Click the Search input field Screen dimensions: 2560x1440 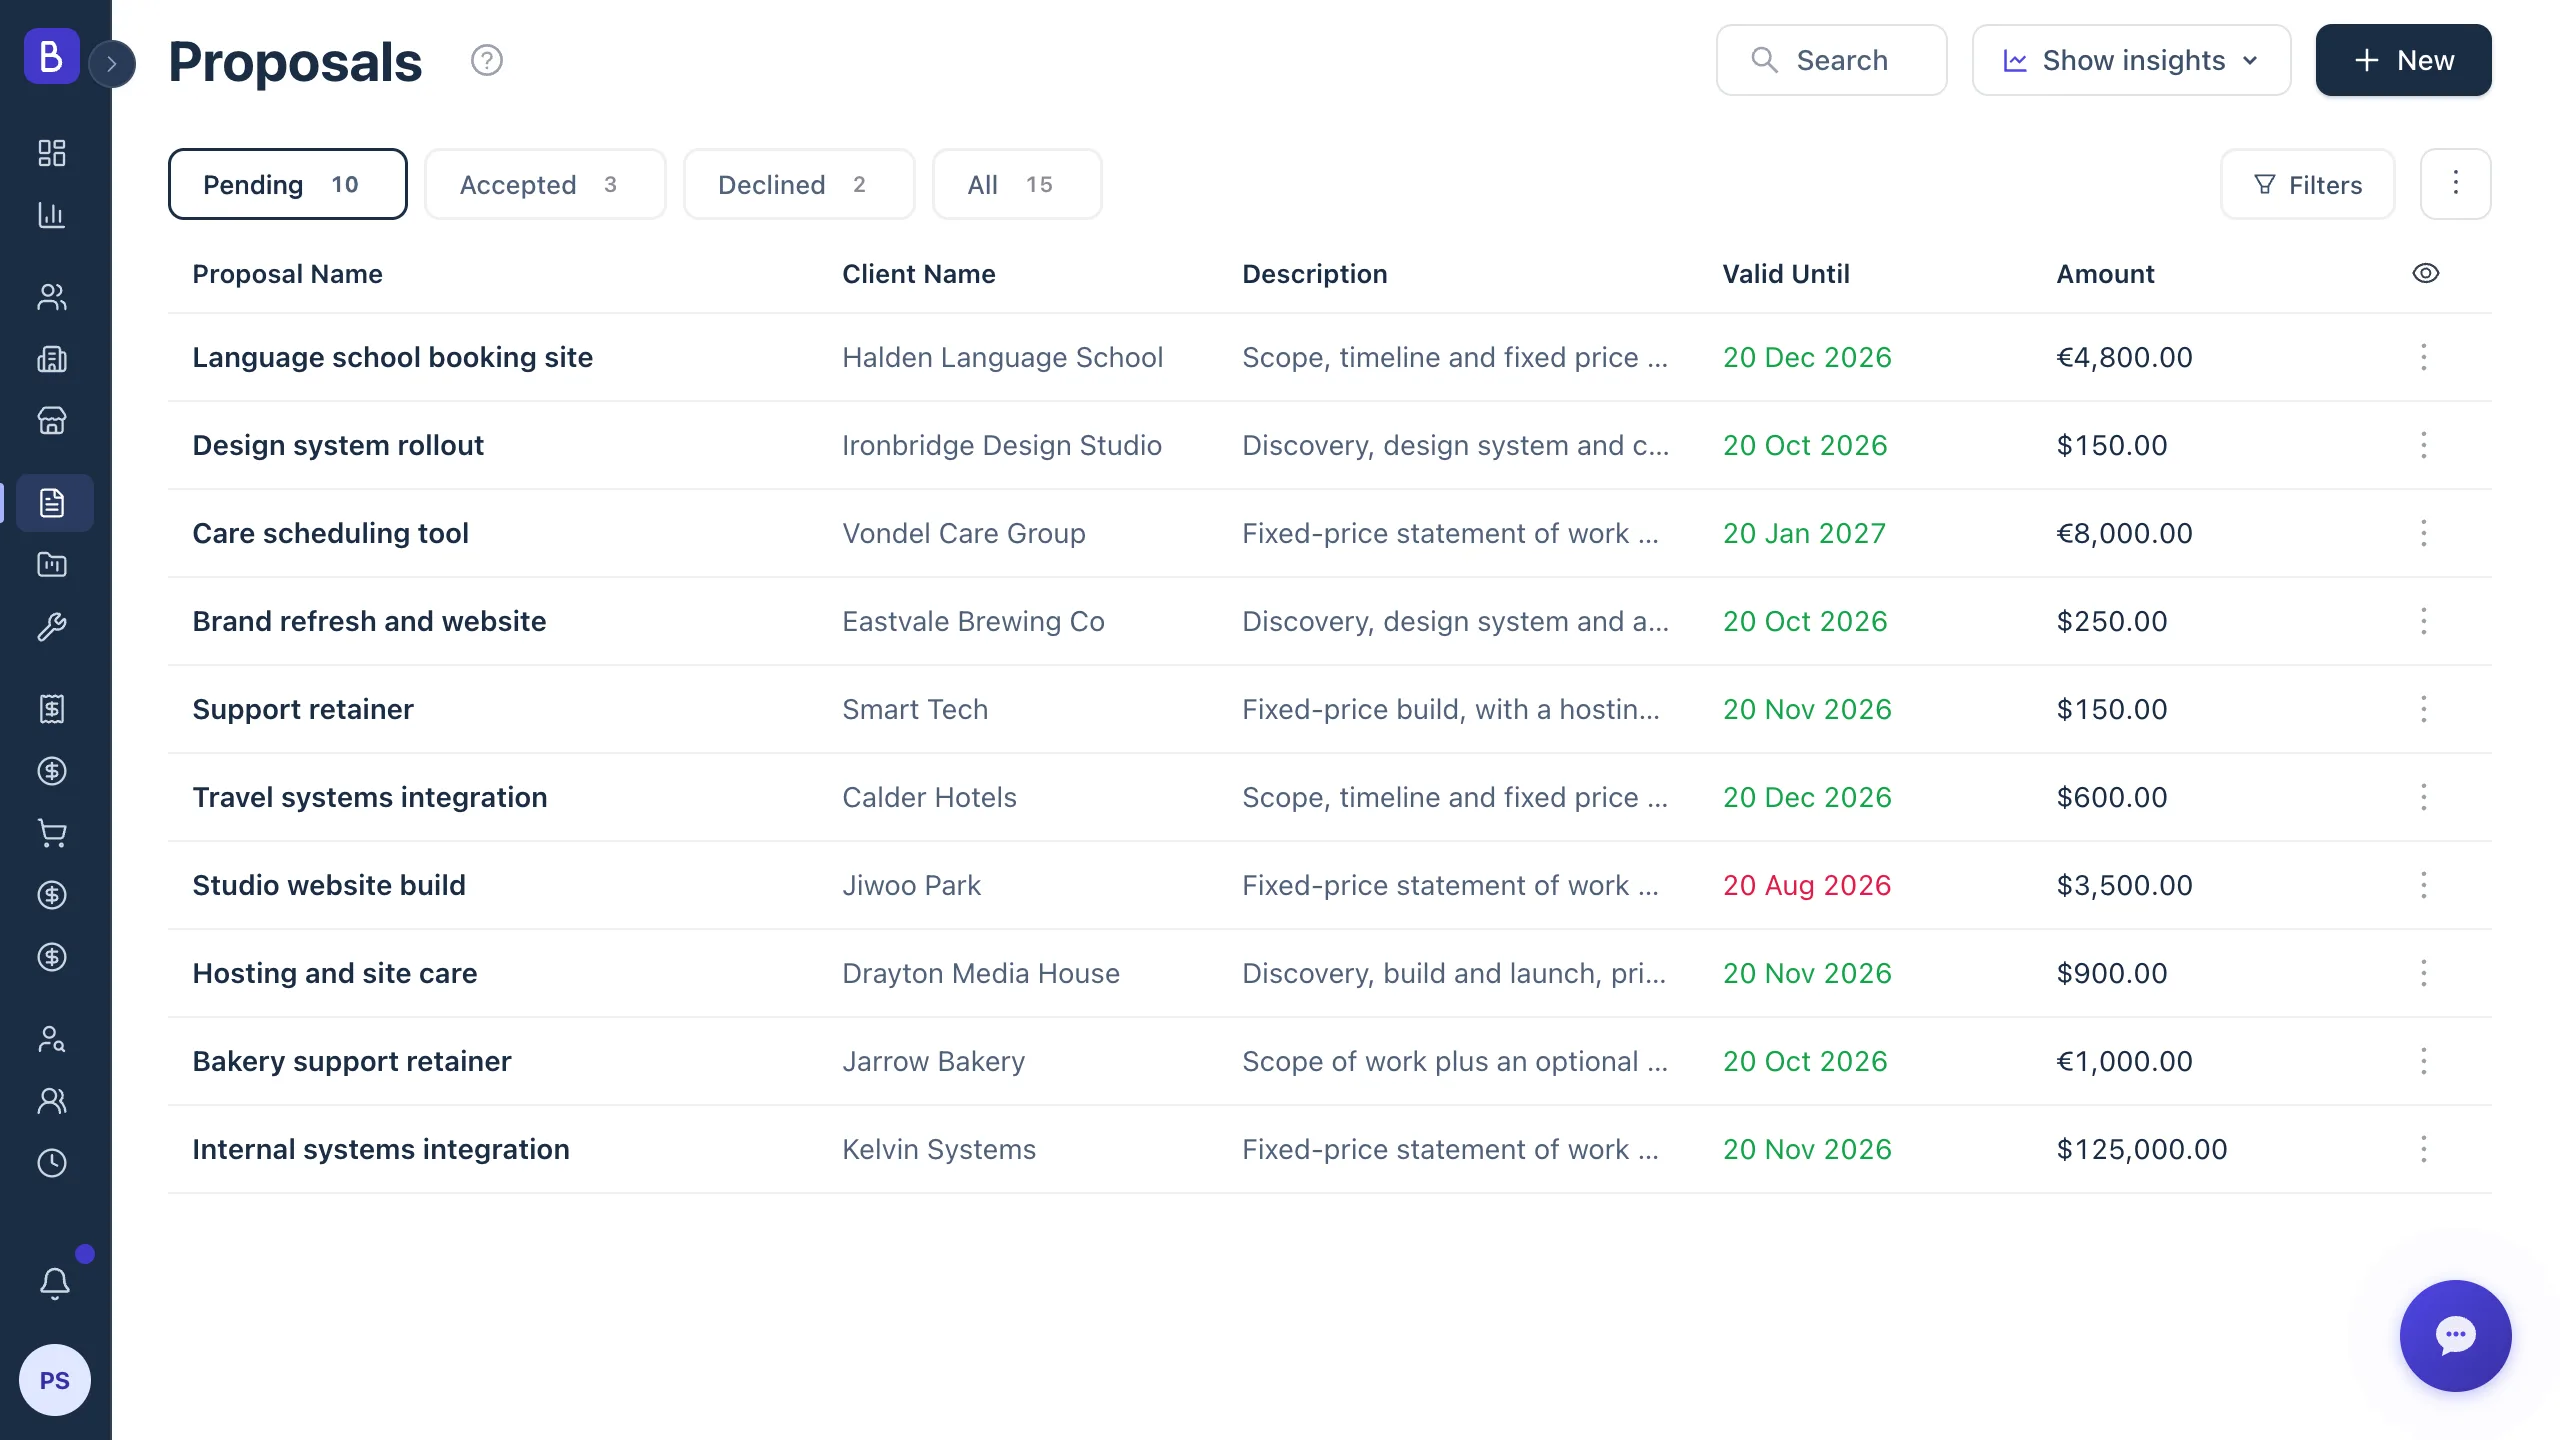pyautogui.click(x=1831, y=60)
